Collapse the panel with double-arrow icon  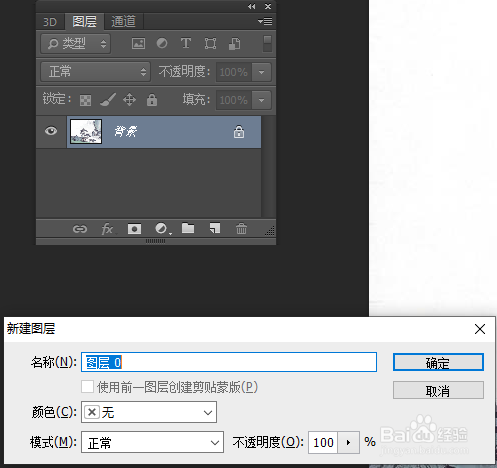[x=252, y=7]
